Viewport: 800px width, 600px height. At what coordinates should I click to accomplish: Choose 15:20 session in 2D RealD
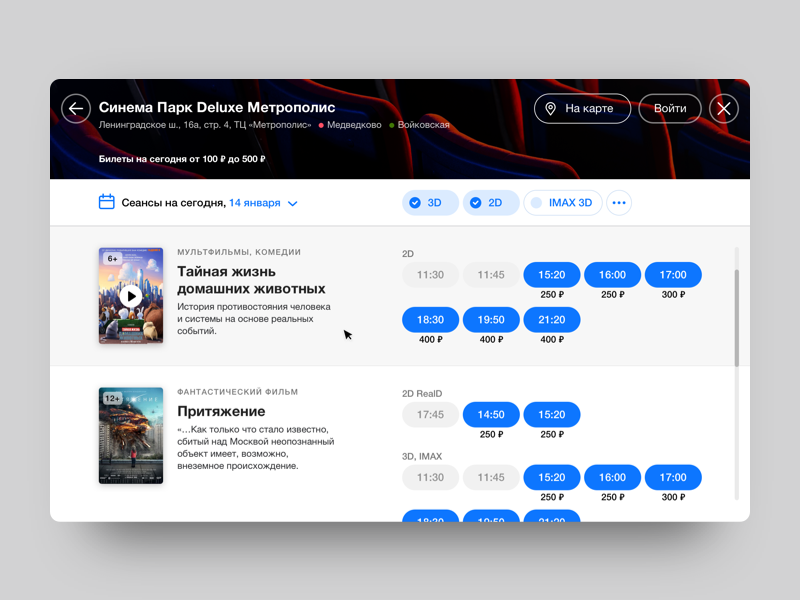[x=552, y=415]
